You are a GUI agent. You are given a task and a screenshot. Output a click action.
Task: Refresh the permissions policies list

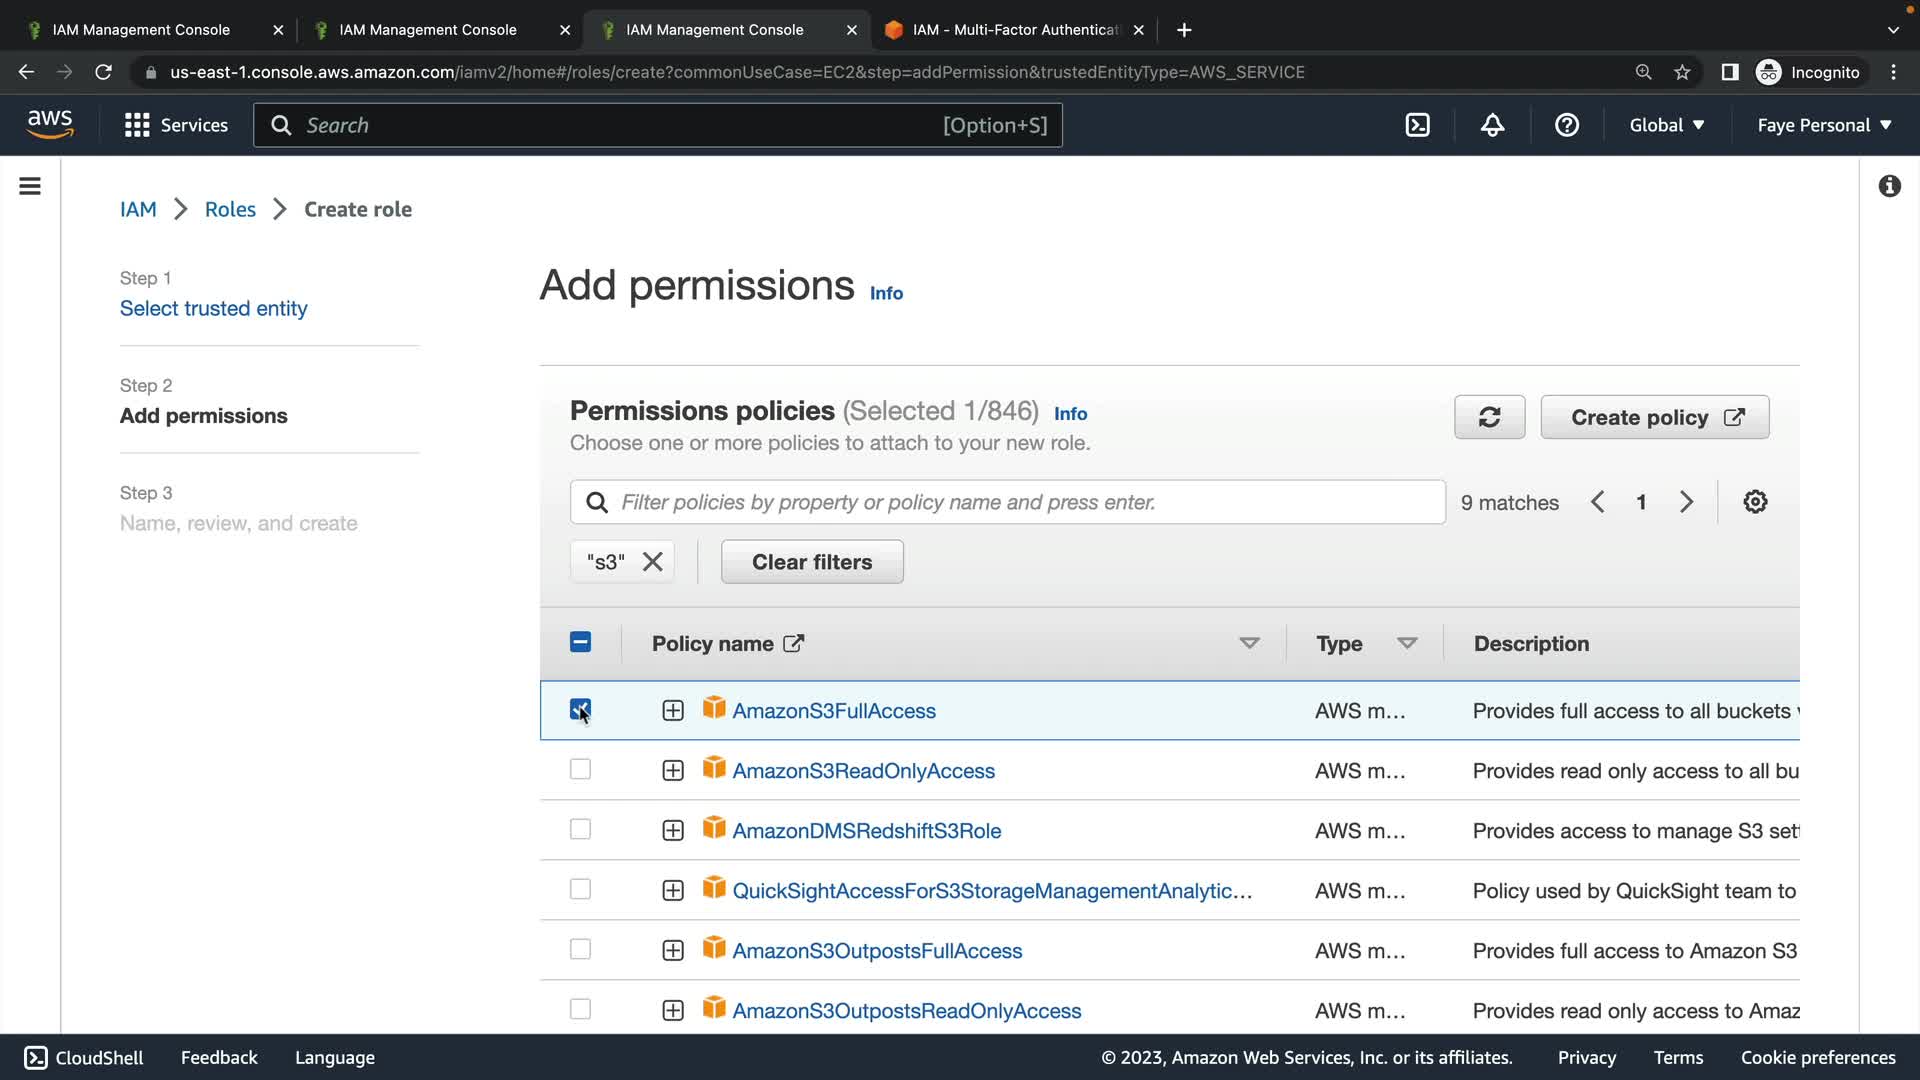pyautogui.click(x=1489, y=417)
